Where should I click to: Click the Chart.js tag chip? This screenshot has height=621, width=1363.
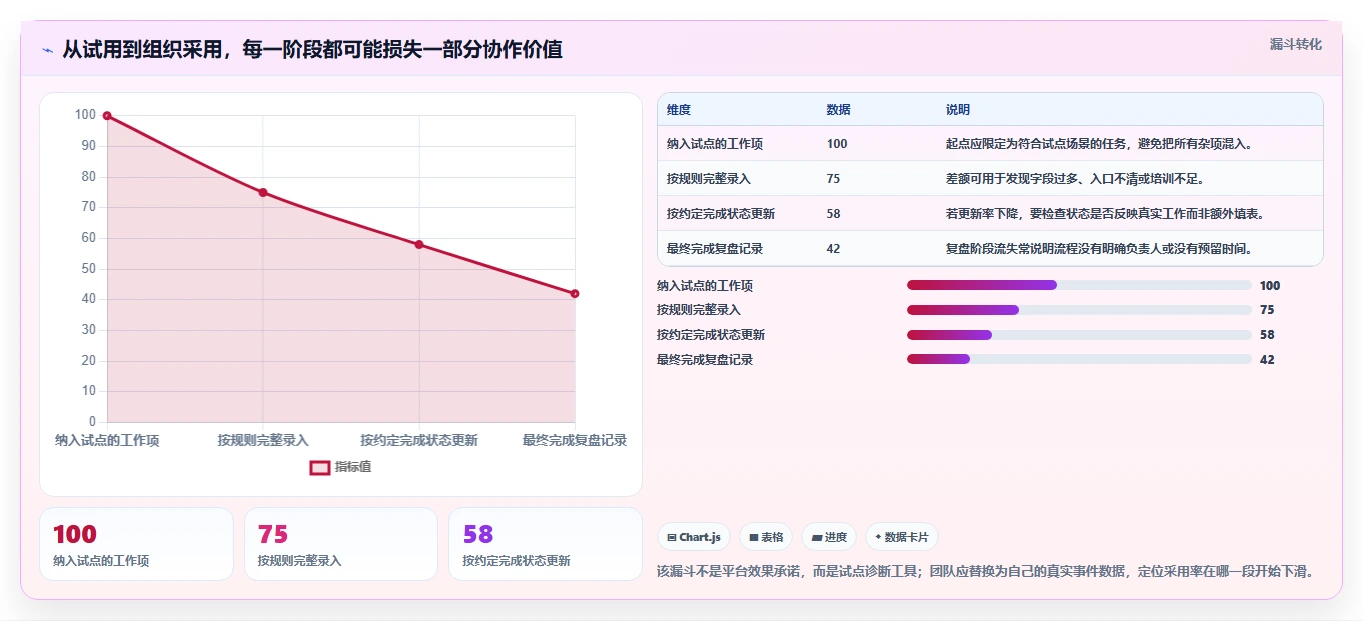[x=694, y=537]
